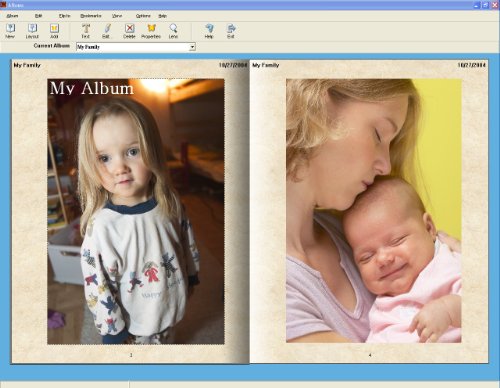Click the My Album caption text
500x388 pixels.
click(x=92, y=88)
